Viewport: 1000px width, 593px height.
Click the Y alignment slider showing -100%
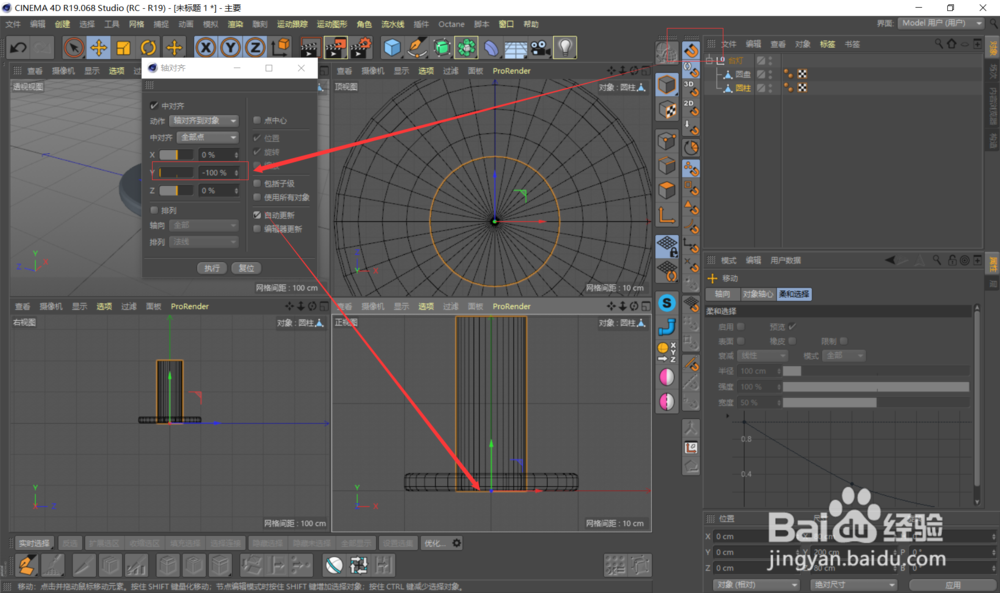tap(177, 171)
